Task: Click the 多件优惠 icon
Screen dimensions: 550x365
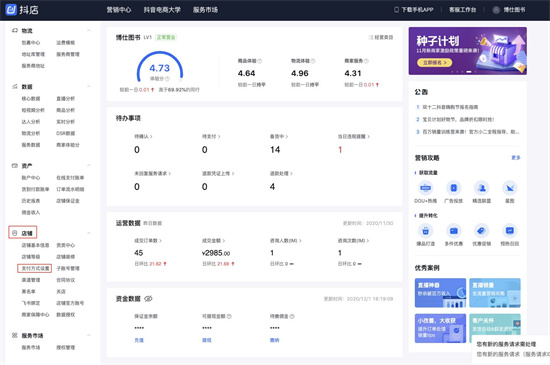Action: pyautogui.click(x=454, y=231)
